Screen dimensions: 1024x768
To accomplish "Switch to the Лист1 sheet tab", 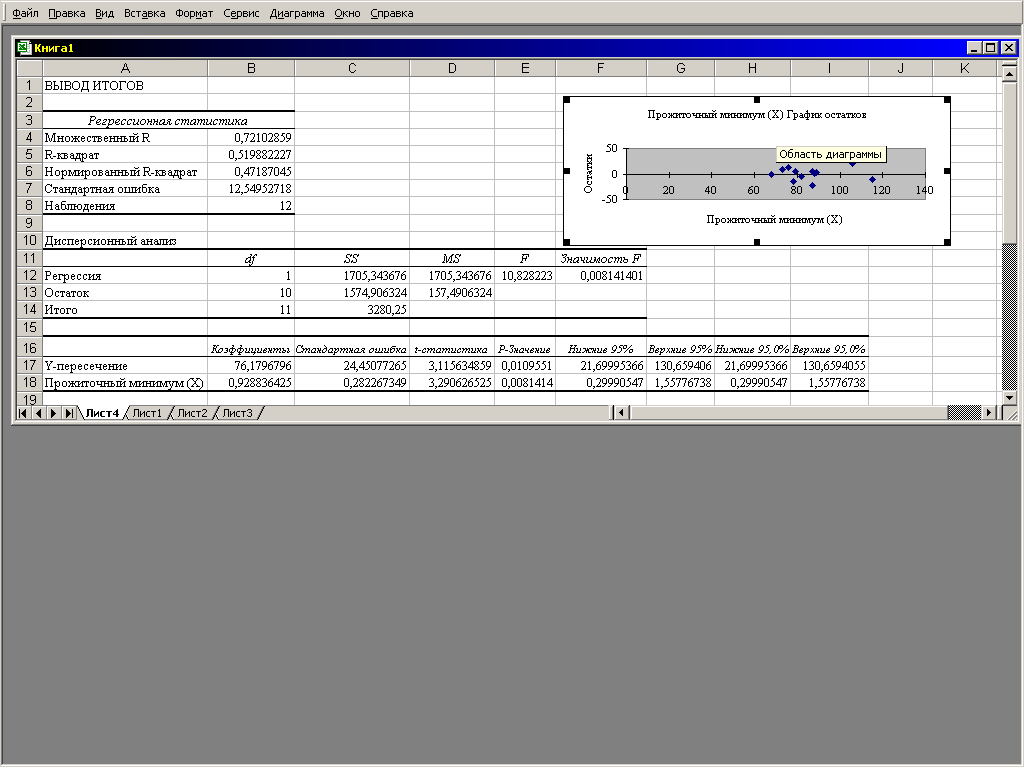I will pos(147,413).
